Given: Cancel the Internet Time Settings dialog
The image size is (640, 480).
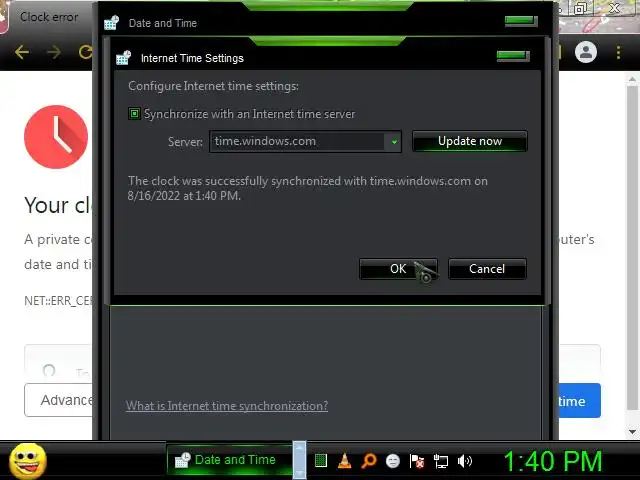Looking at the screenshot, I should 487,269.
